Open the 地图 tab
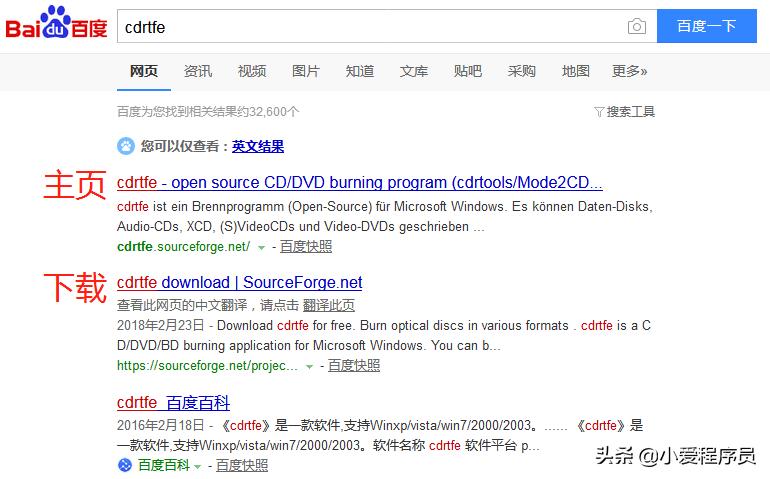 click(x=576, y=71)
